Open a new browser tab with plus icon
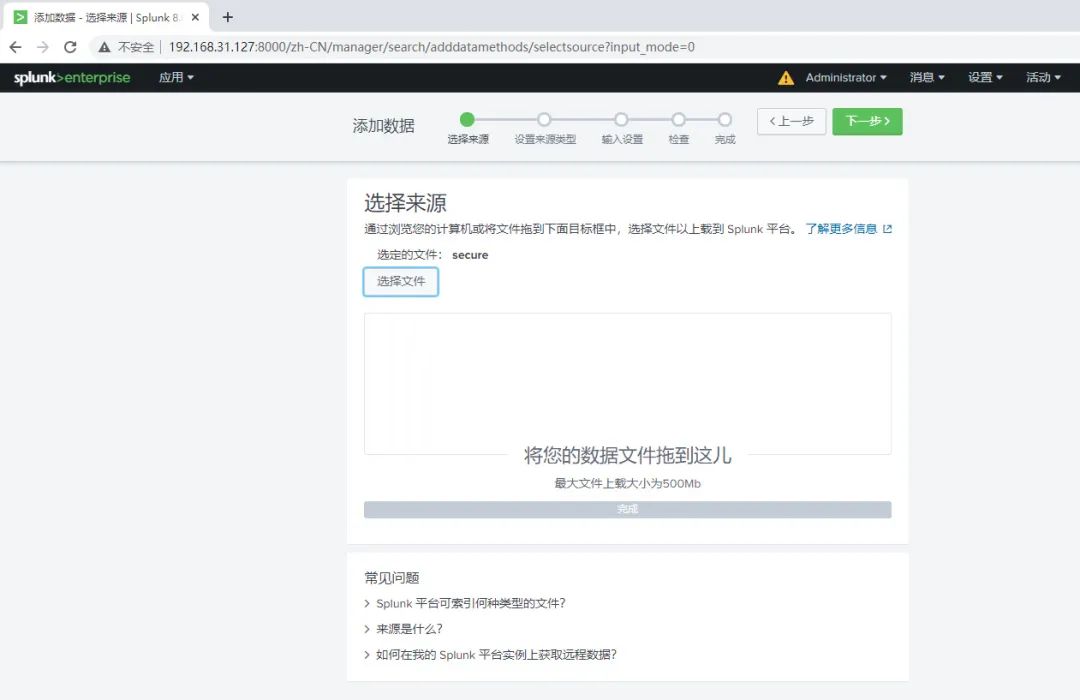 228,17
